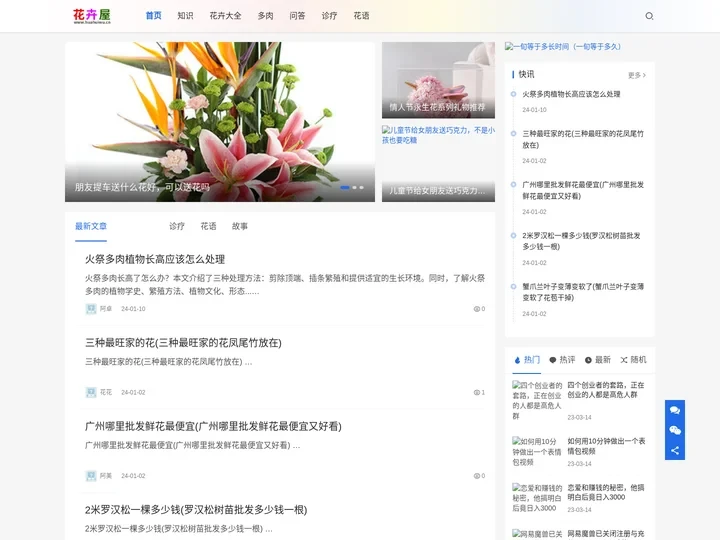The height and width of the screenshot is (540, 720).
Task: Open article 广州哪里批发鲜花最便宜 in main list
Action: pyautogui.click(x=214, y=426)
